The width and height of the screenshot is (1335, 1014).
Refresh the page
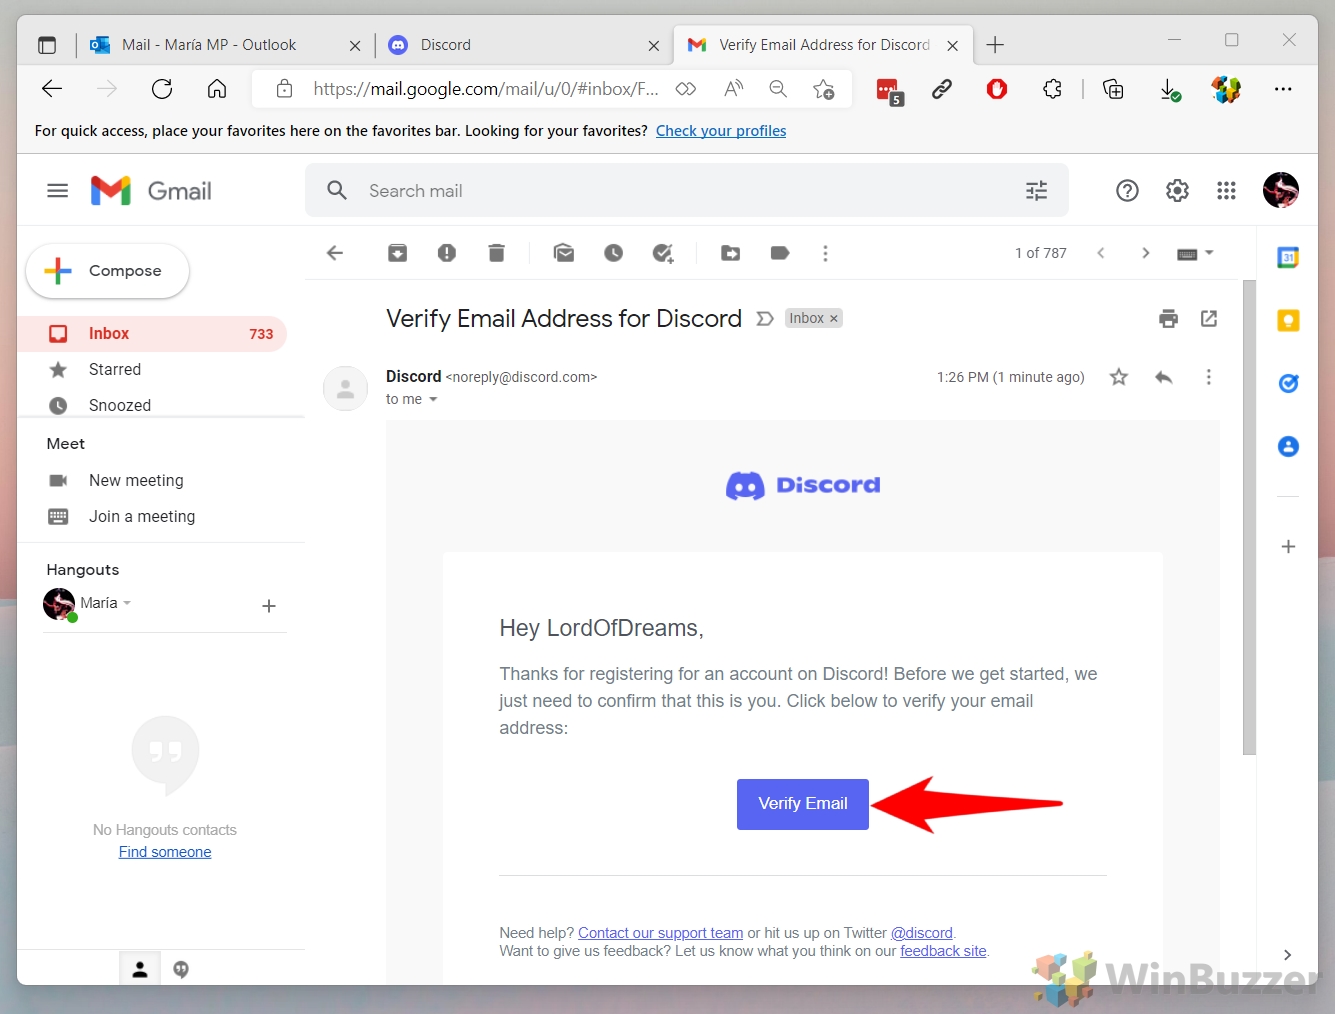click(162, 89)
